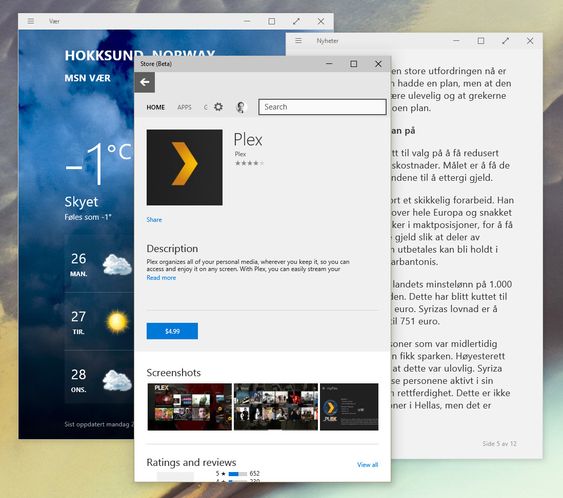This screenshot has height=498, width=563.
Task: Click the Store Search field
Action: coord(322,107)
